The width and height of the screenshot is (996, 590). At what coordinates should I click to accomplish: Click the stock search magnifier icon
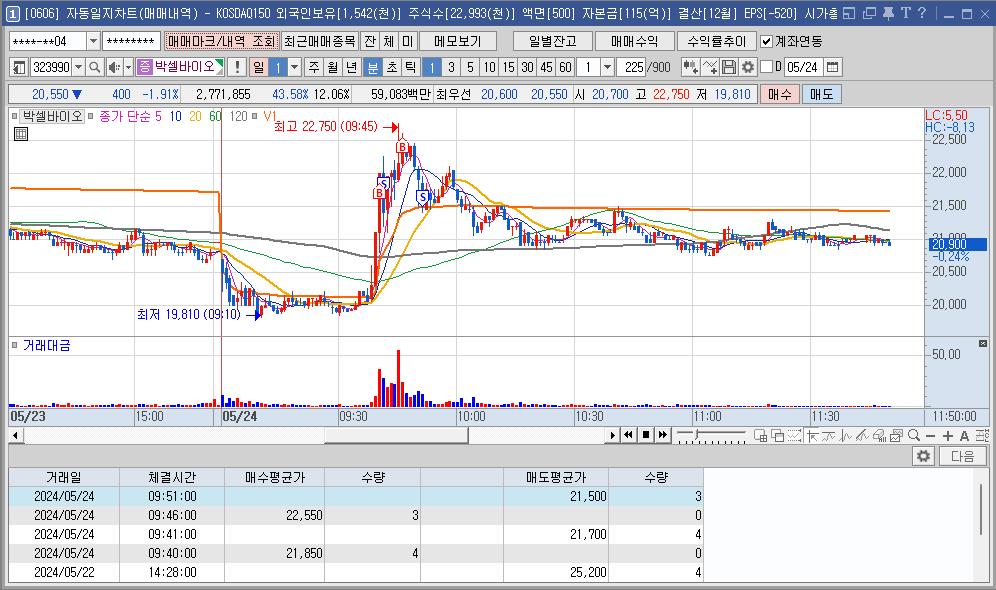[x=94, y=67]
